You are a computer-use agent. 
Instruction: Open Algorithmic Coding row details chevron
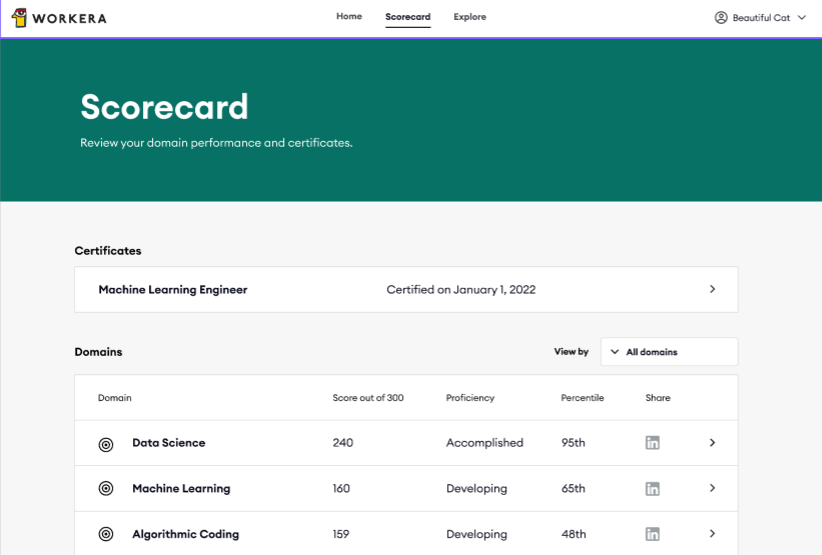(x=712, y=534)
